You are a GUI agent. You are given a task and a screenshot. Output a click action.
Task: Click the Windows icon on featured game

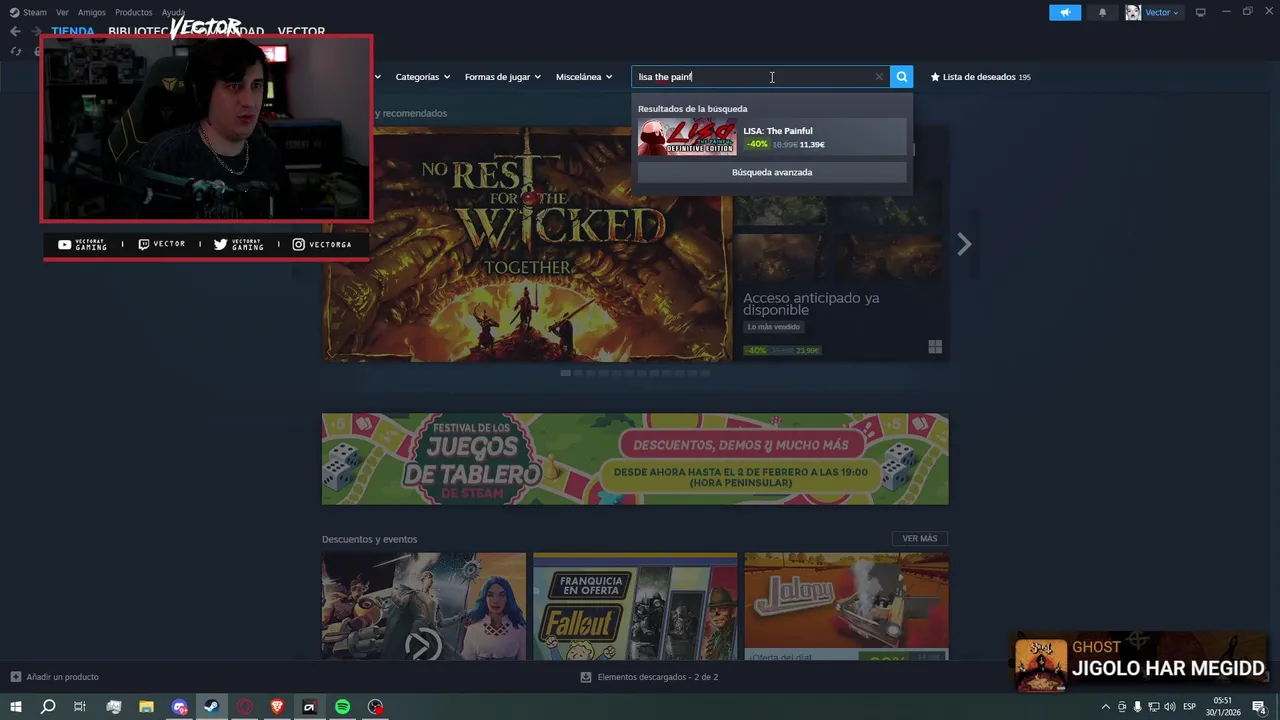tap(935, 347)
